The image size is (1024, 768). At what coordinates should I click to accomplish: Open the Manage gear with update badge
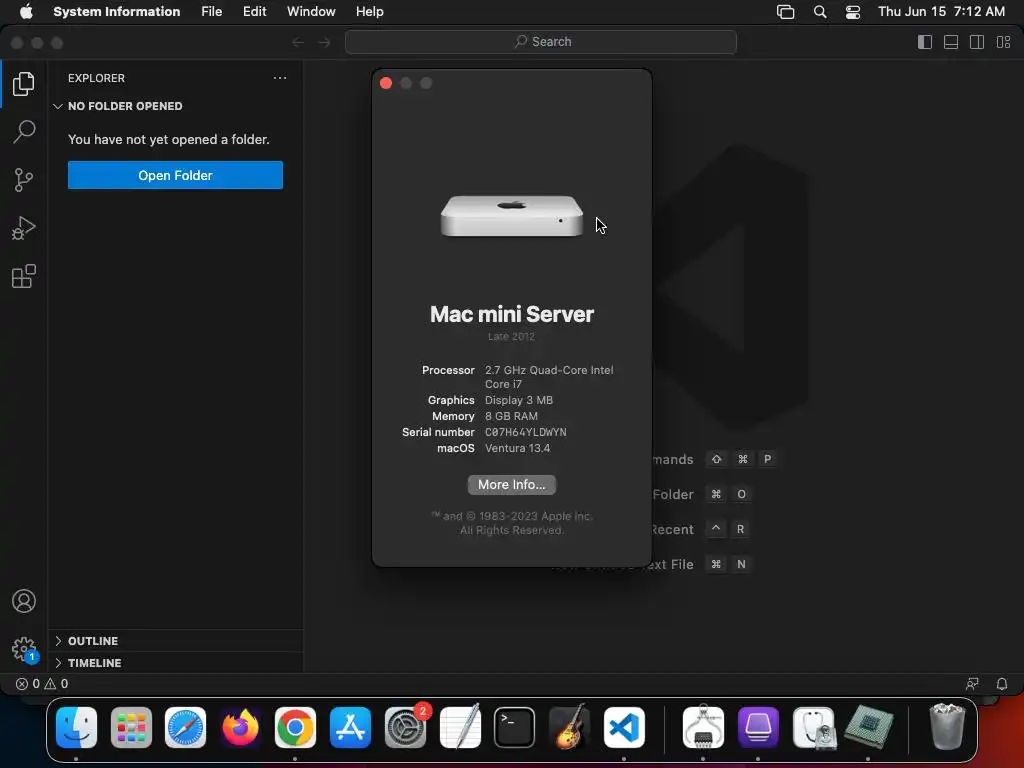click(x=24, y=649)
